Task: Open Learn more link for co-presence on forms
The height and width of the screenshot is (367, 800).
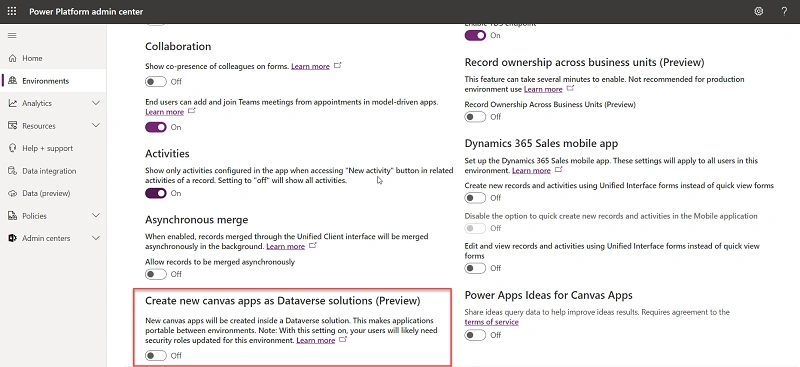Action: tap(310, 66)
